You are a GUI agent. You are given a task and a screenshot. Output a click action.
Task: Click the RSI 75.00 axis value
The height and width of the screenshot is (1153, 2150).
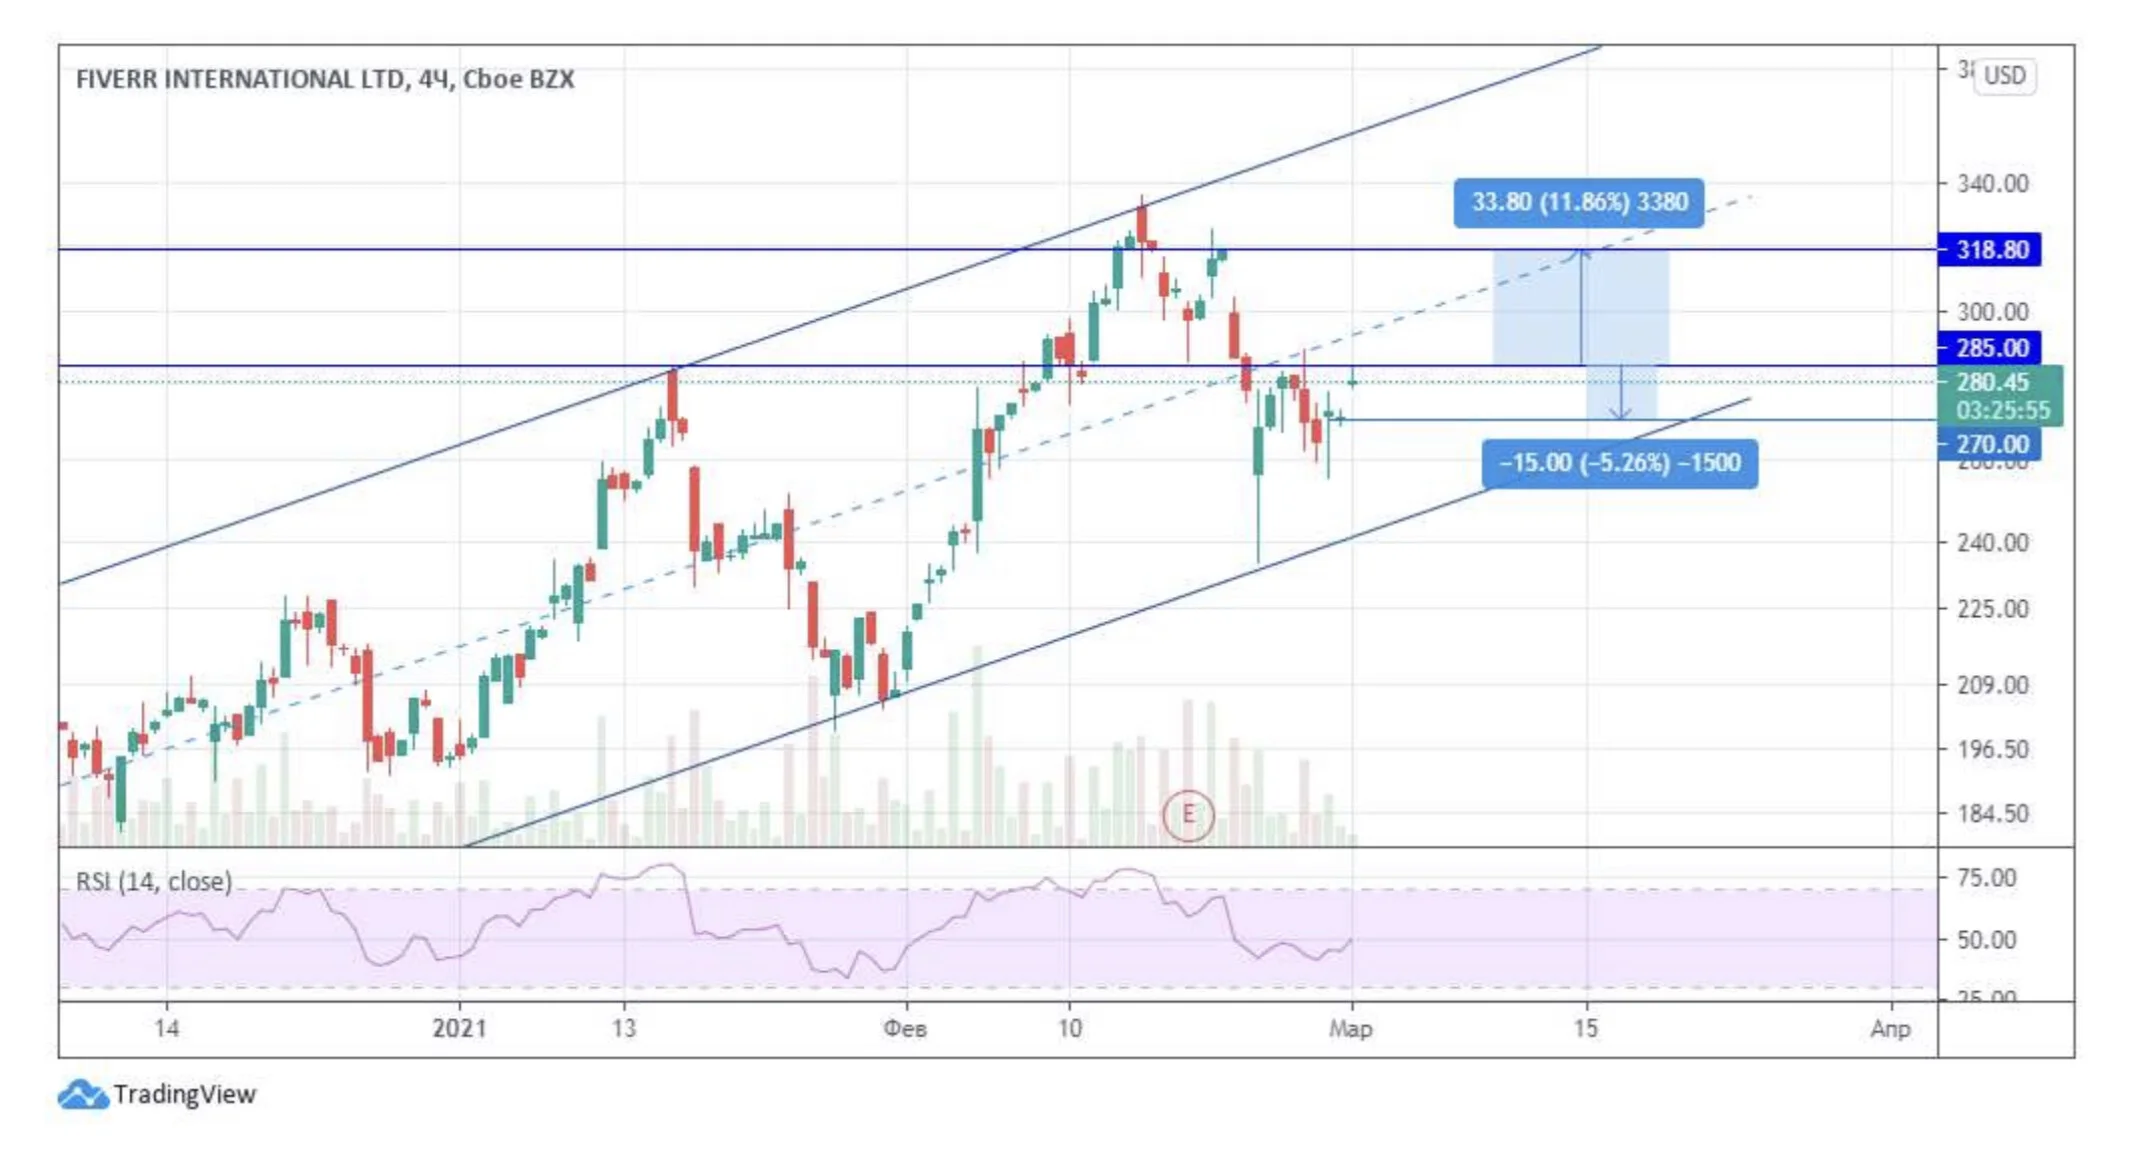pyautogui.click(x=1986, y=878)
